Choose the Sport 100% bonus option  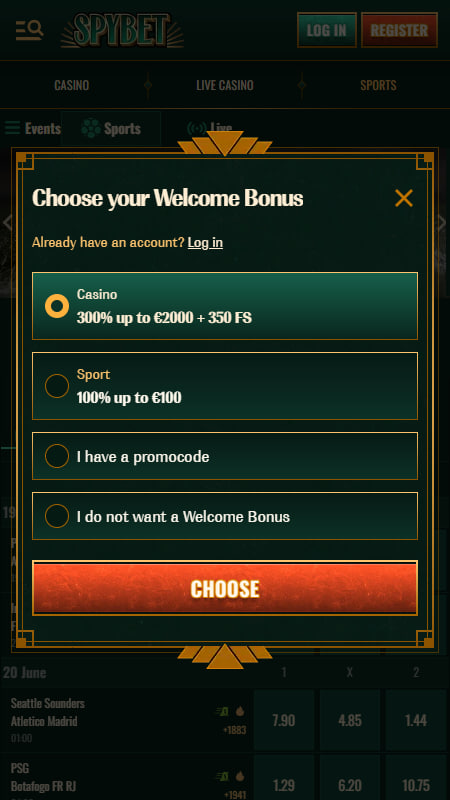click(x=225, y=386)
